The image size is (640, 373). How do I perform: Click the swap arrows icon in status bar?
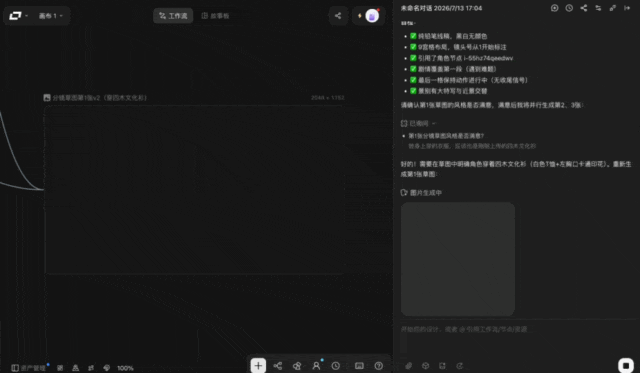click(x=91, y=368)
